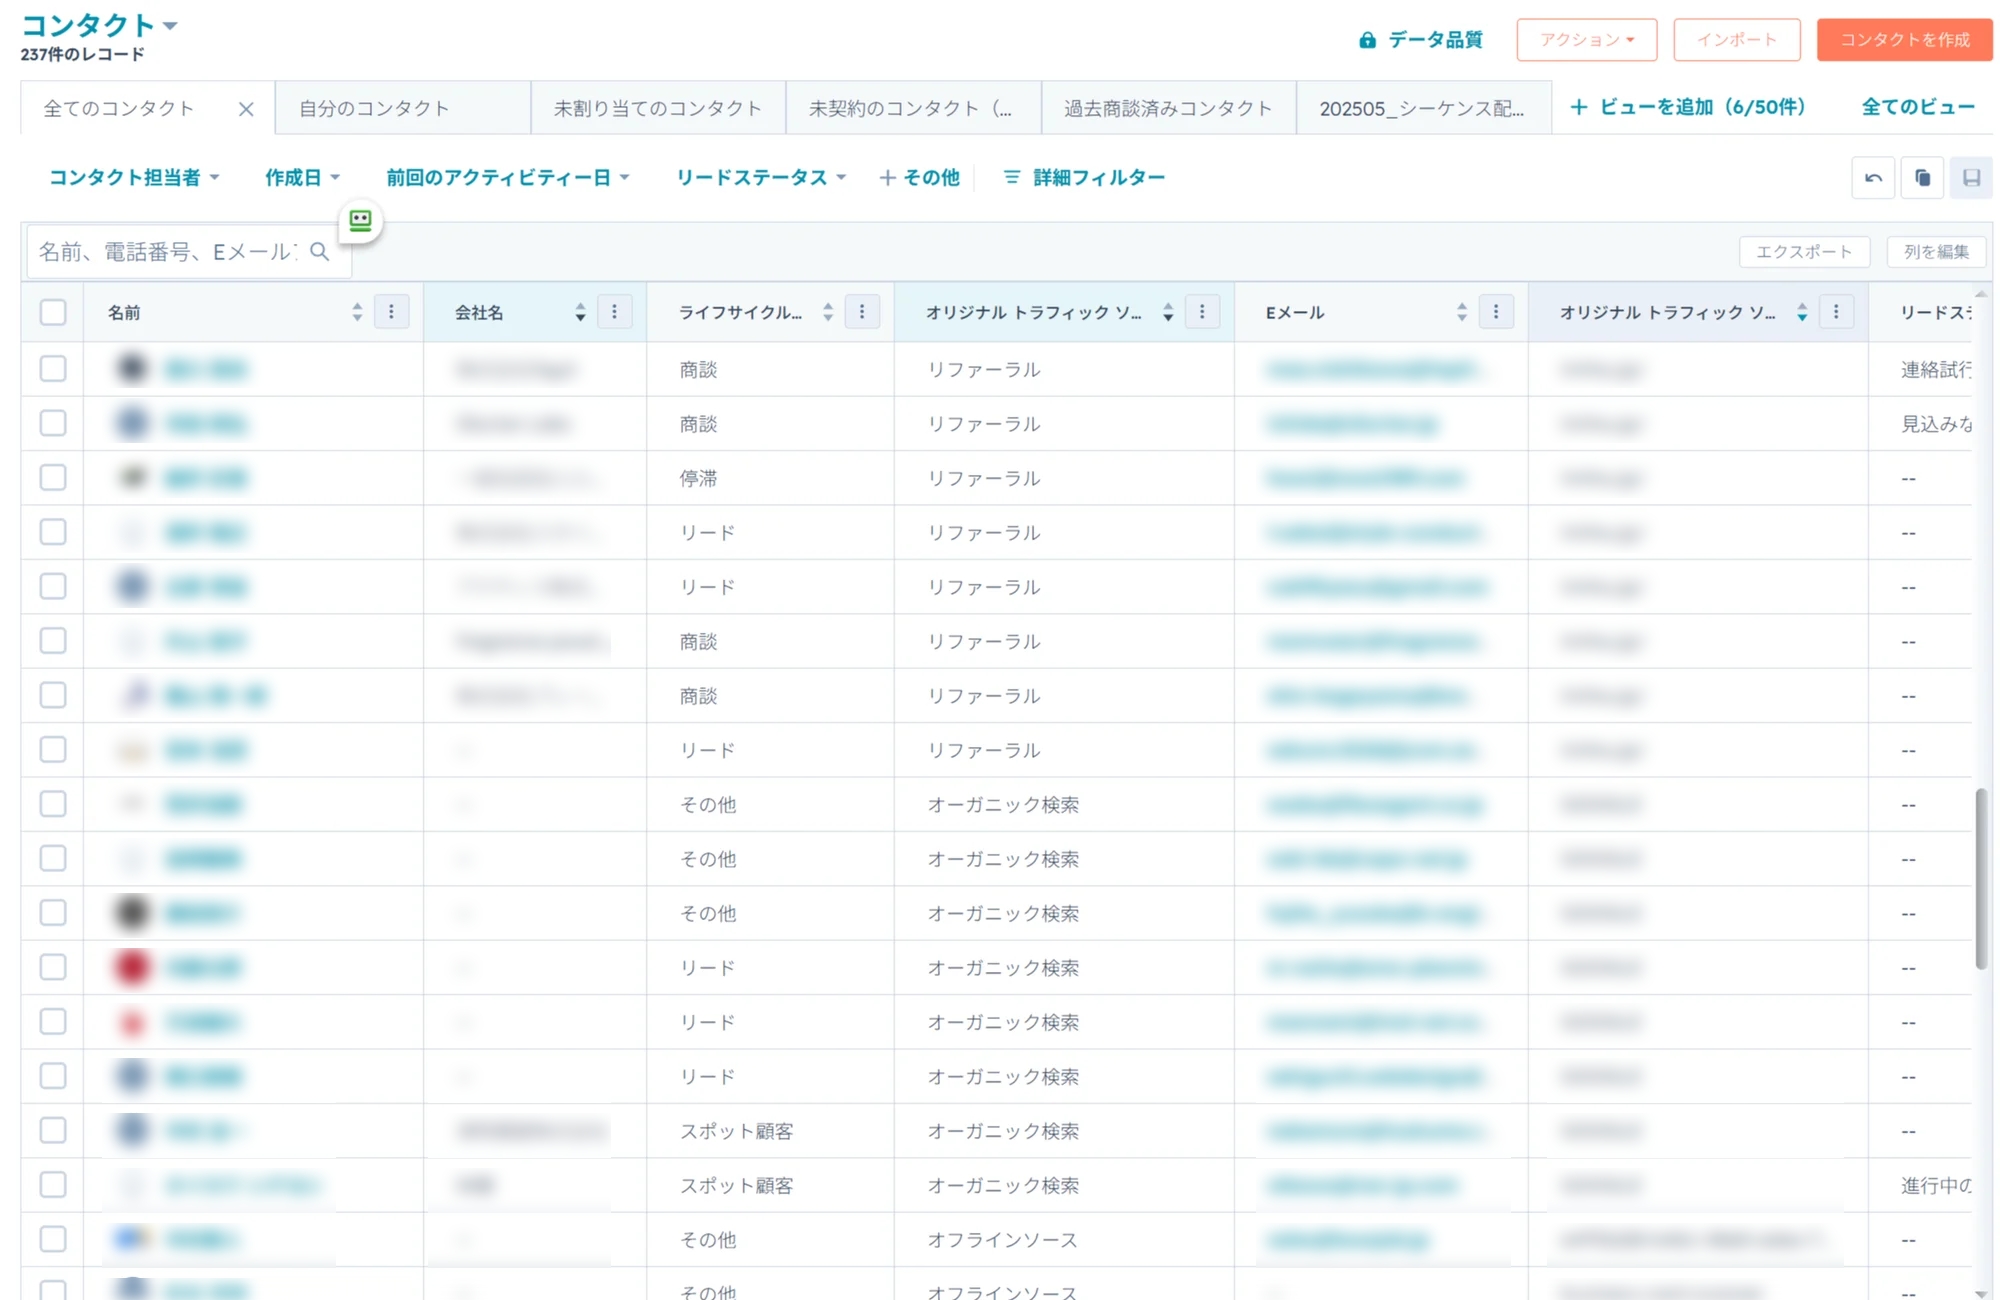This screenshot has width=2000, height=1300.
Task: Click the scrollbar down arrow
Action: tap(1980, 1293)
